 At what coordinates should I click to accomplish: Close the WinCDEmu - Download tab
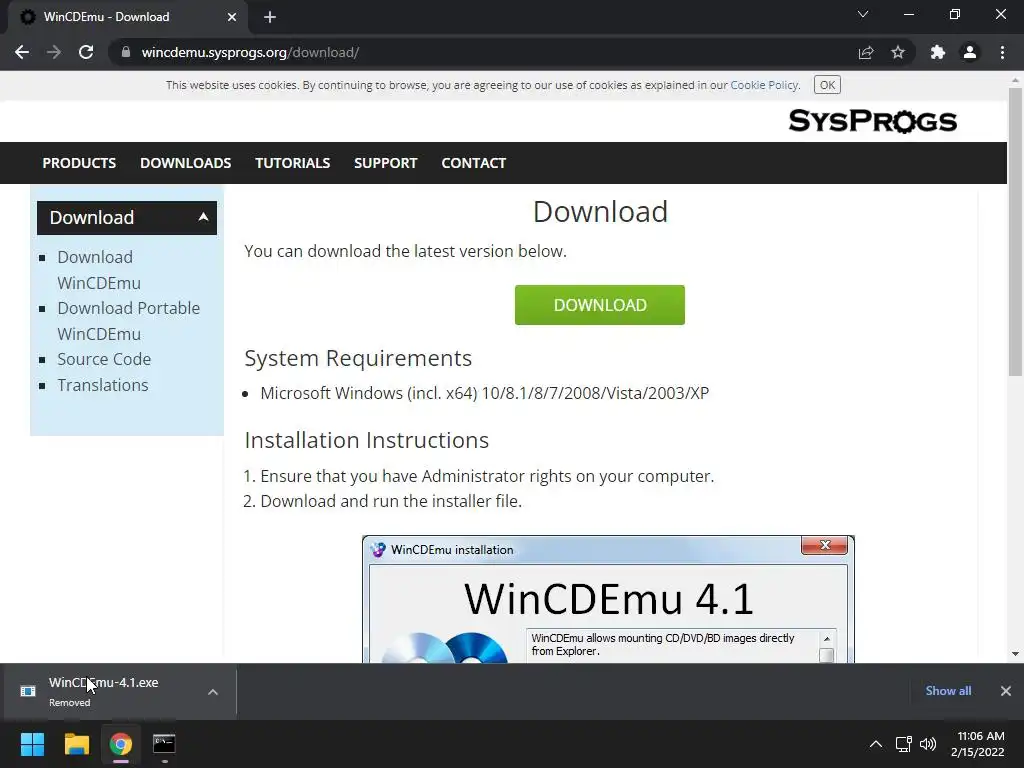(232, 17)
